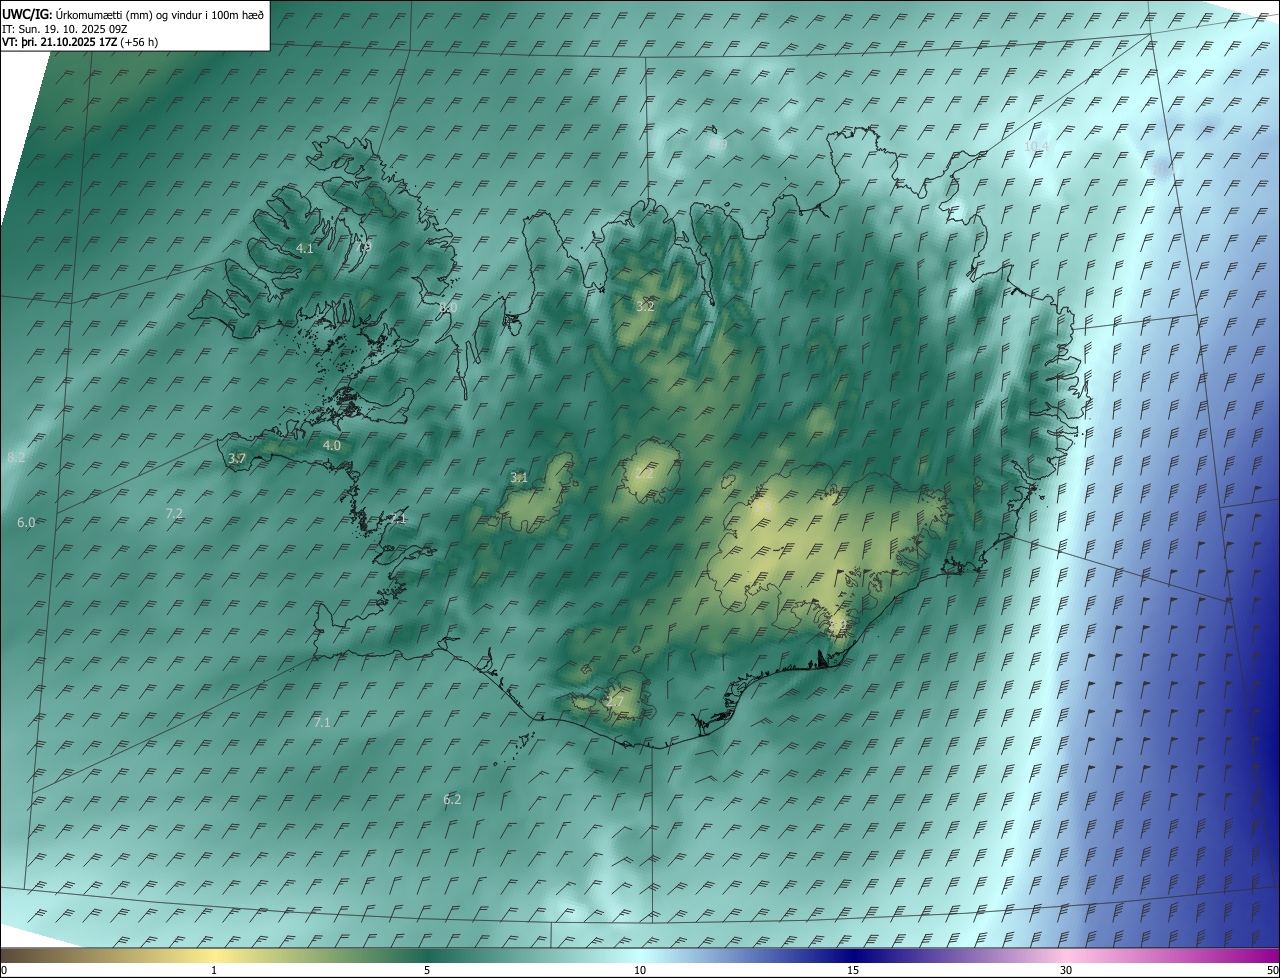
Task: Click the 2.2 value on Hofsjökull glacier
Action: coord(644,474)
